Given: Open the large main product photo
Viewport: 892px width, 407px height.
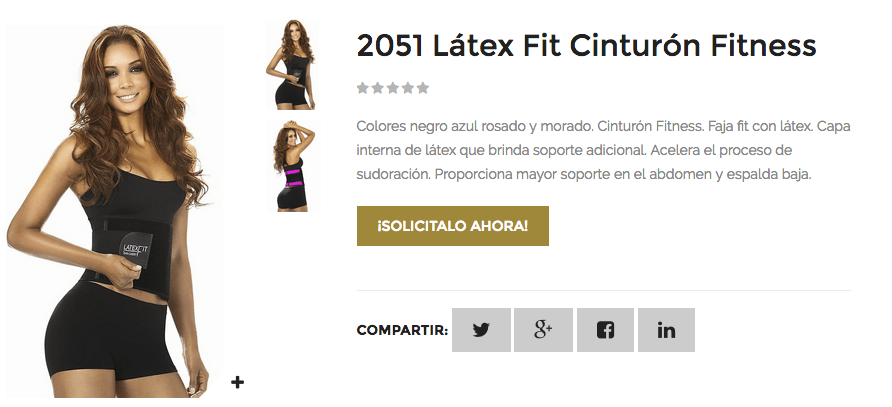Looking at the screenshot, I should point(114,211).
